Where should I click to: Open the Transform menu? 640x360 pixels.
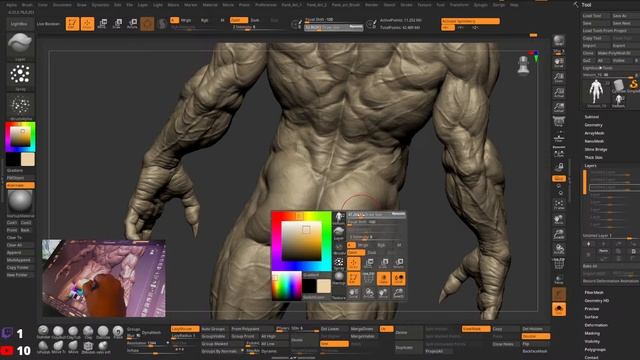(459, 5)
